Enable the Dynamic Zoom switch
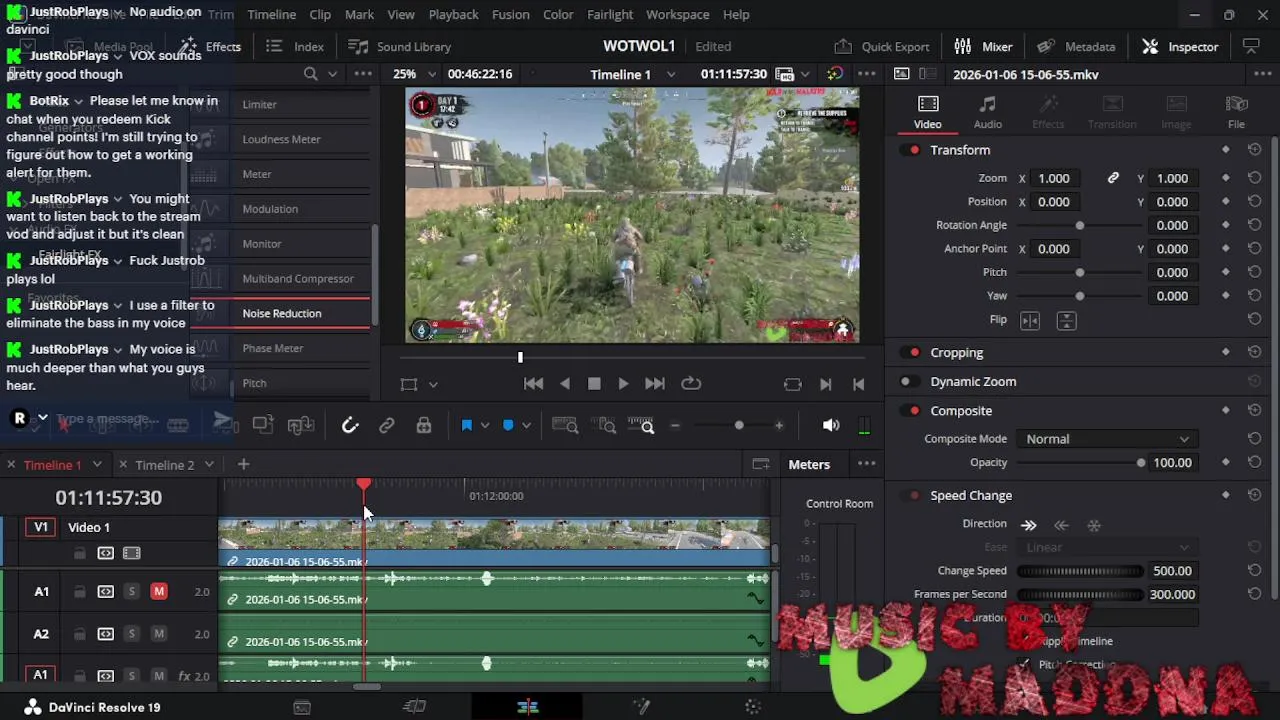Viewport: 1280px width, 720px height. click(909, 382)
